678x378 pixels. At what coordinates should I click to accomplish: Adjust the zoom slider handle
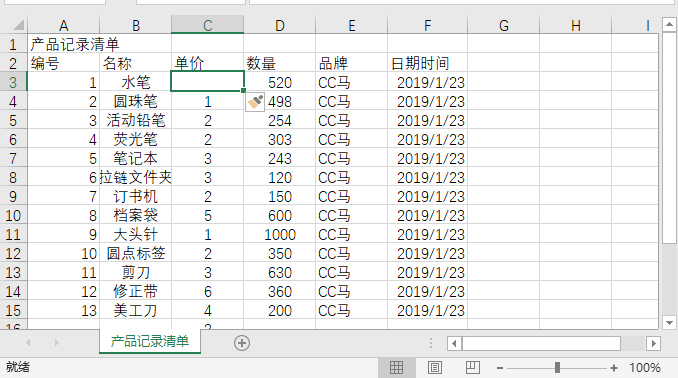pyautogui.click(x=557, y=368)
